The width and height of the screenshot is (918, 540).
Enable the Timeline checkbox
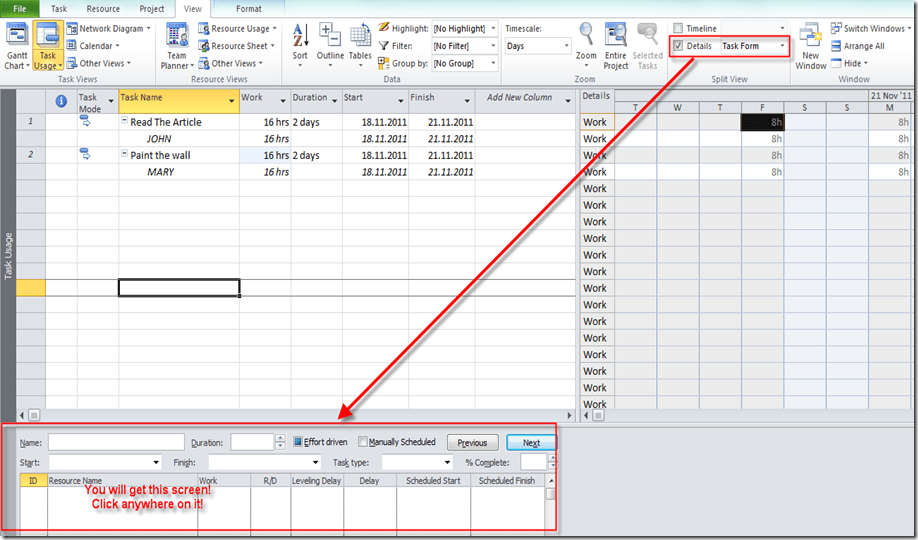coord(679,29)
